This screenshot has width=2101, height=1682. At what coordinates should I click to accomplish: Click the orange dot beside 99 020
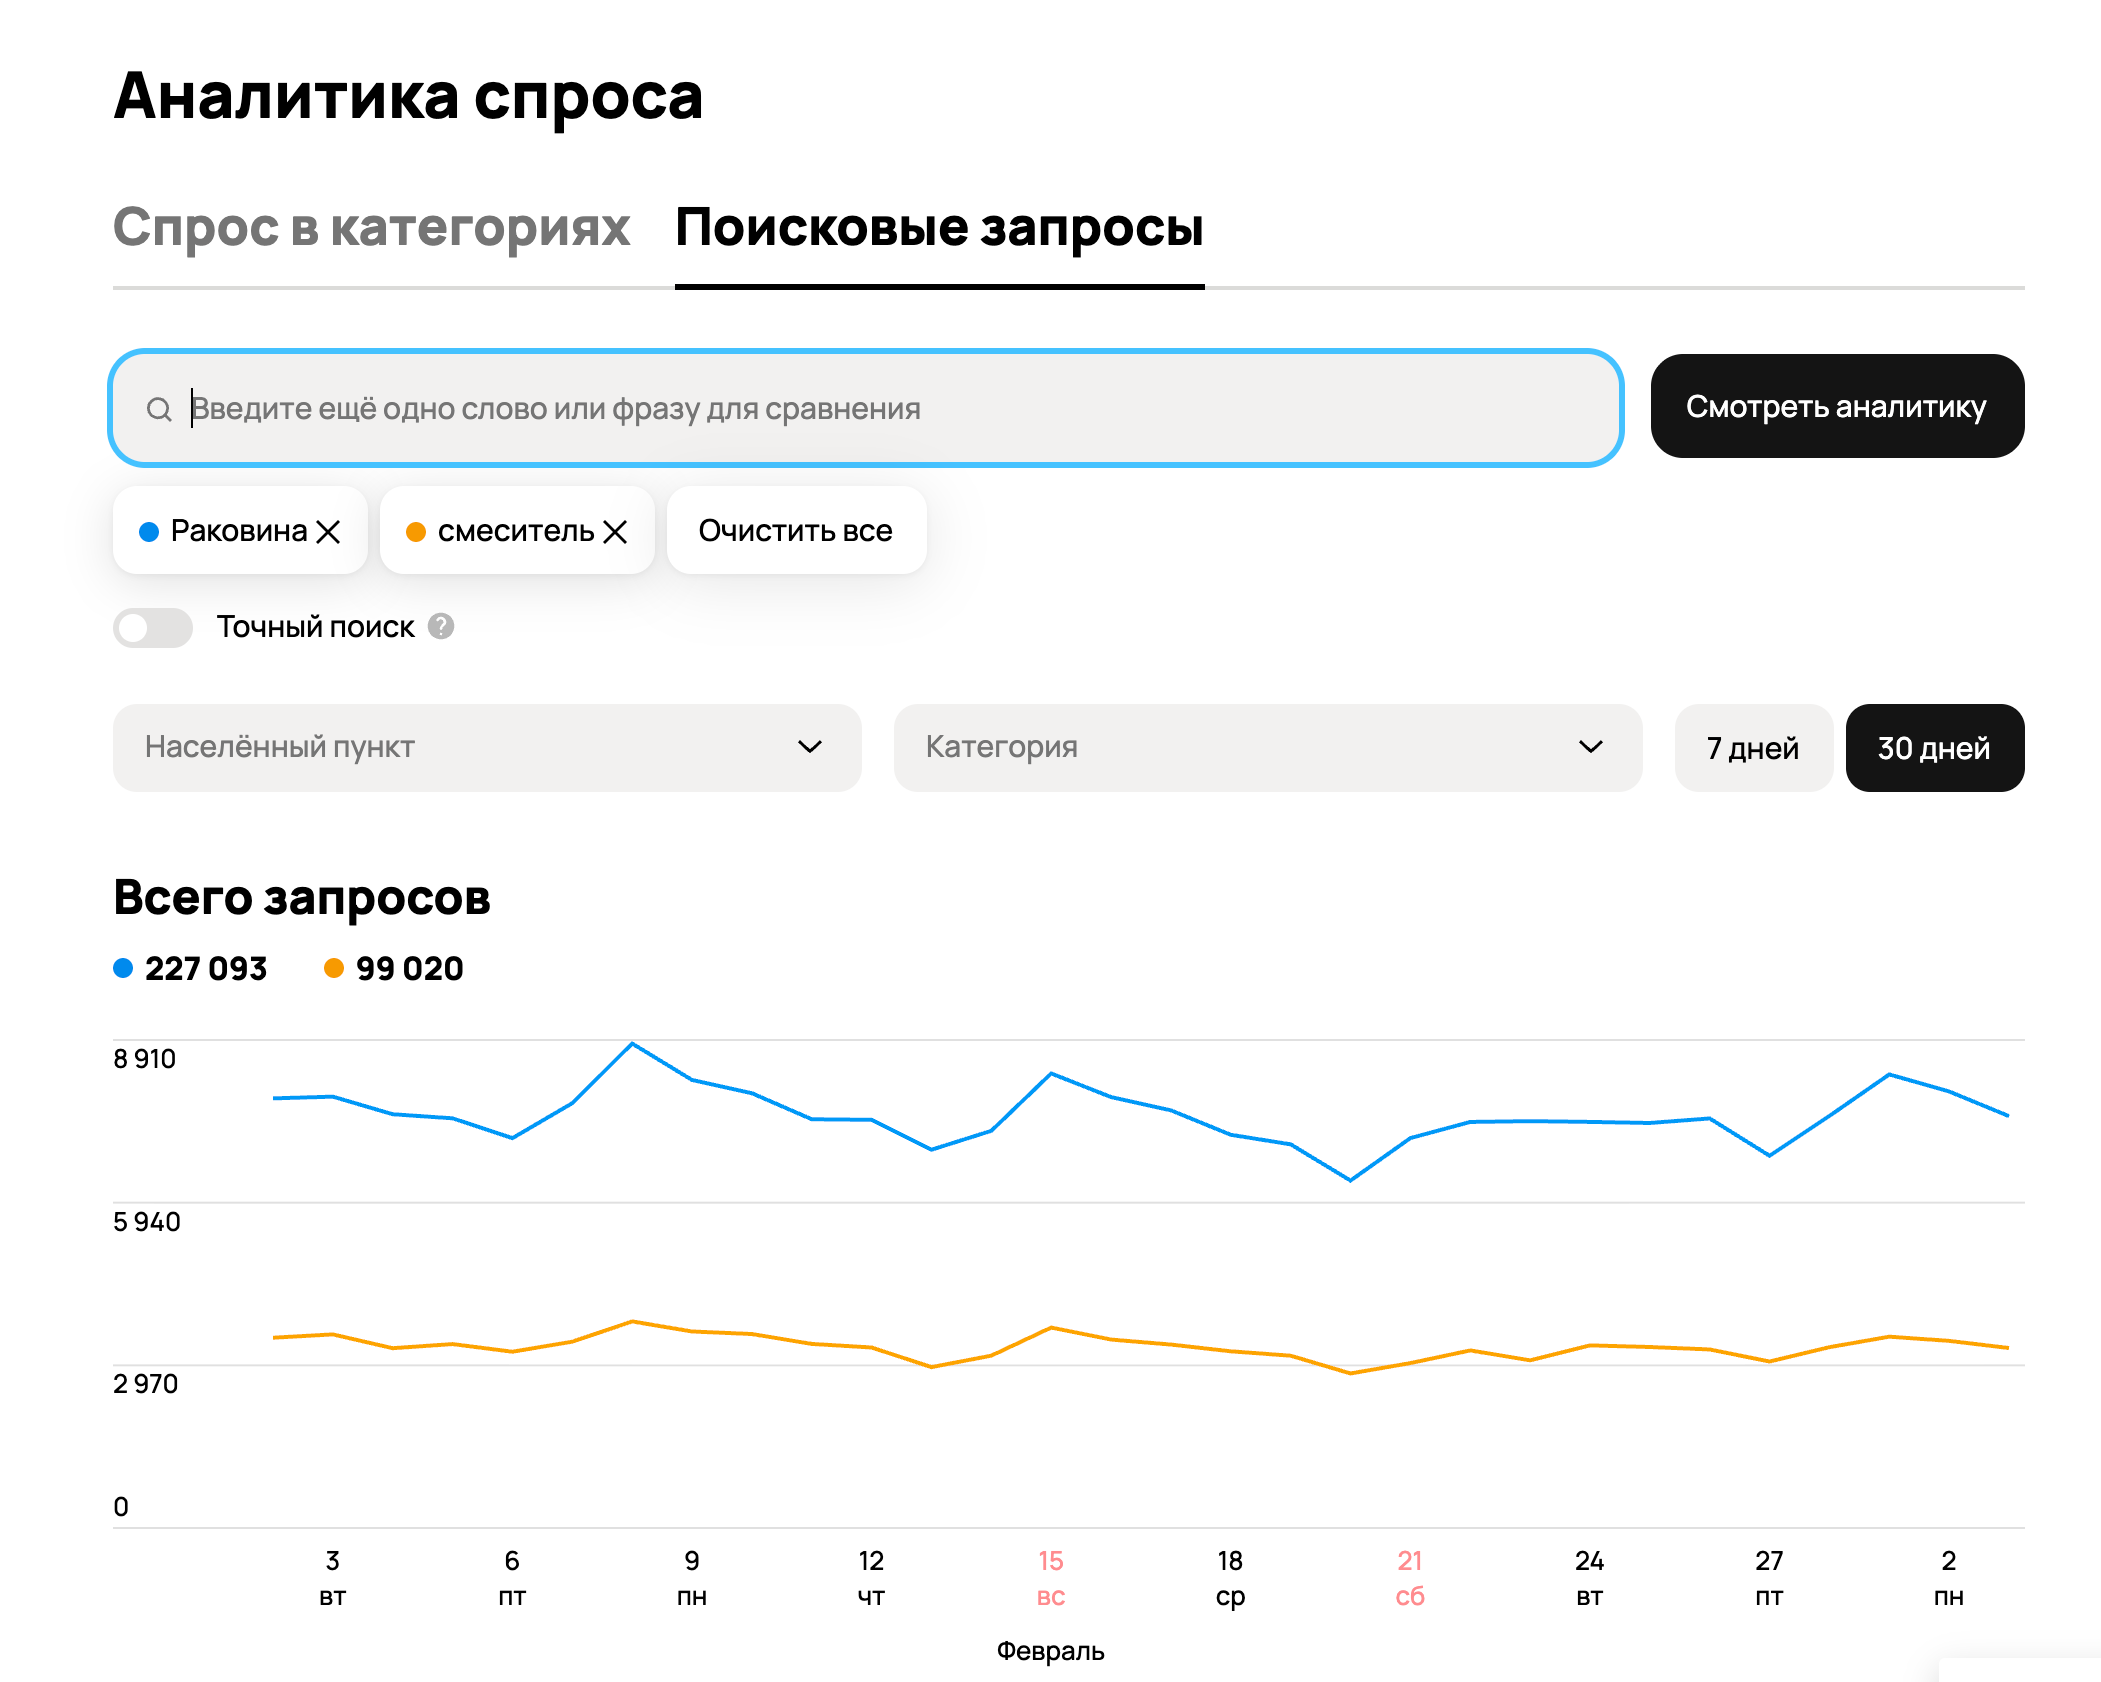point(334,968)
